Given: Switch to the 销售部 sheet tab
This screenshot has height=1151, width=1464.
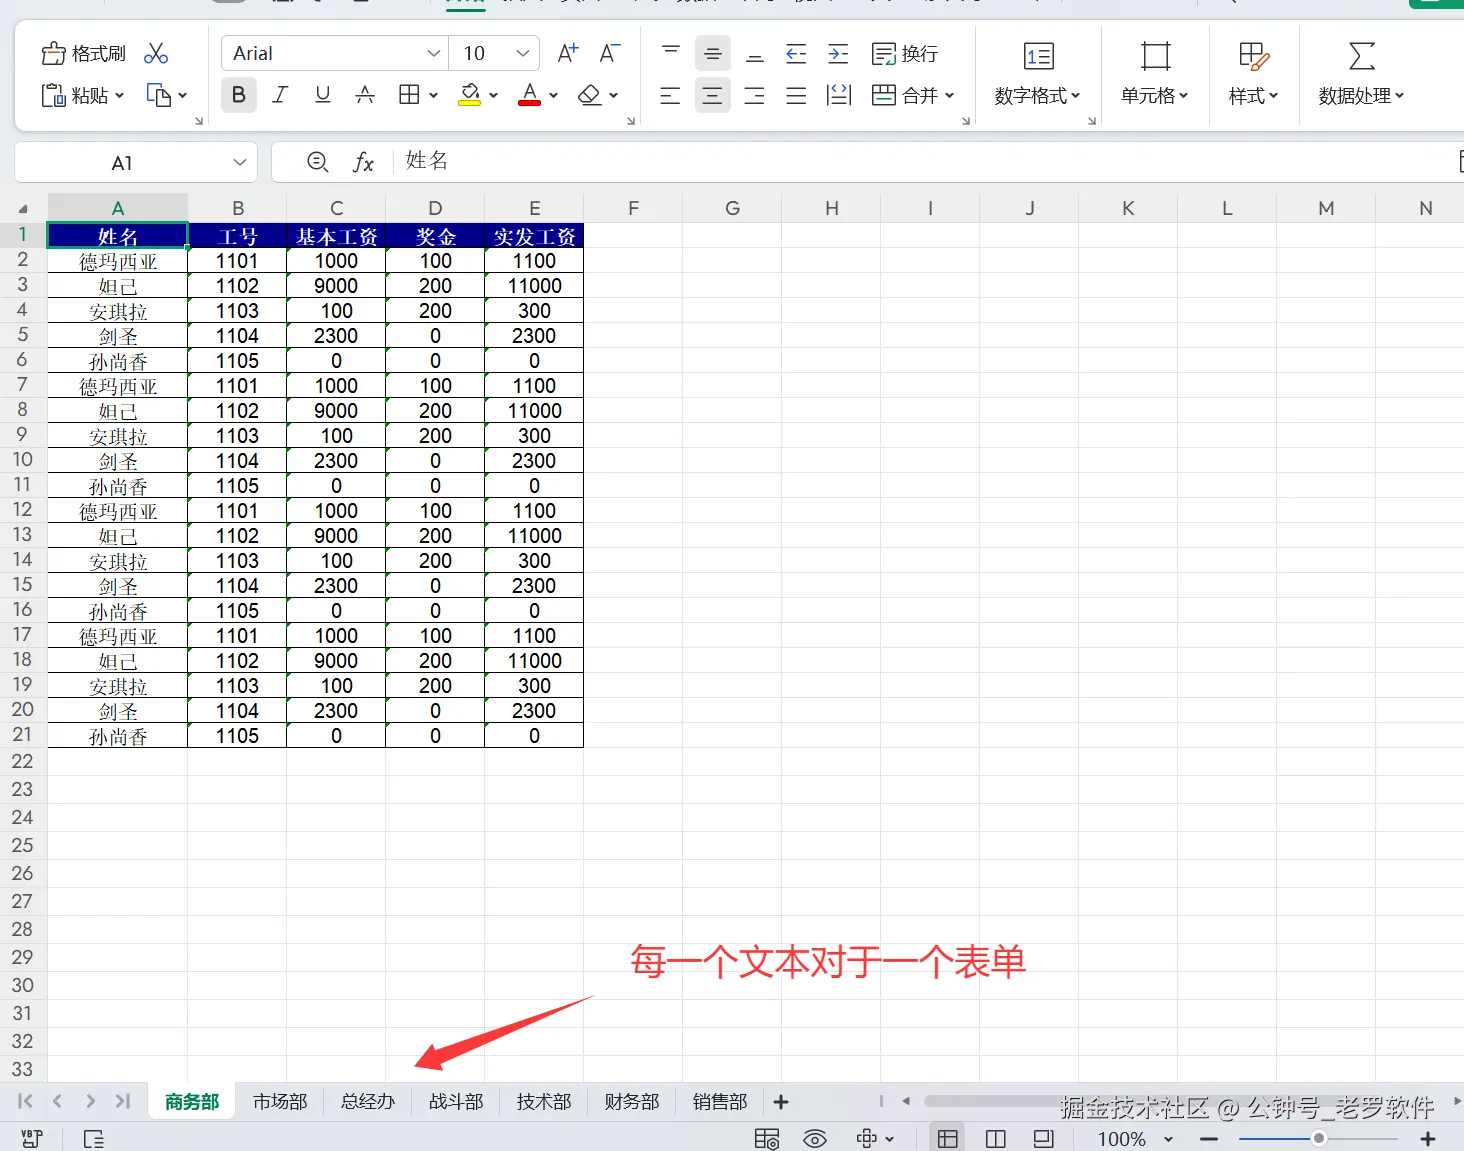Looking at the screenshot, I should pyautogui.click(x=720, y=1102).
